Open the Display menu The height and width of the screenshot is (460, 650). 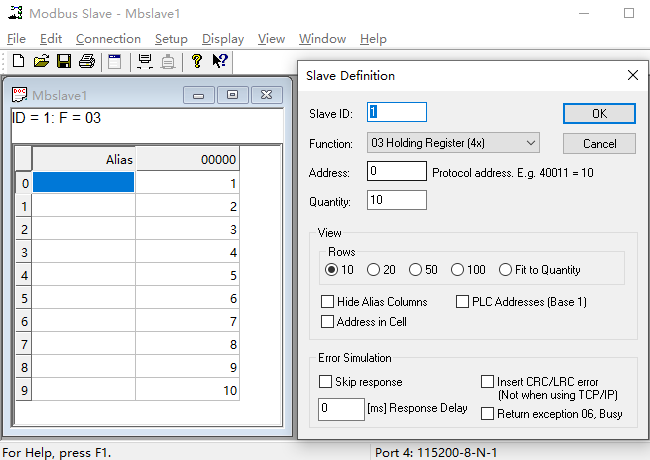click(x=222, y=39)
